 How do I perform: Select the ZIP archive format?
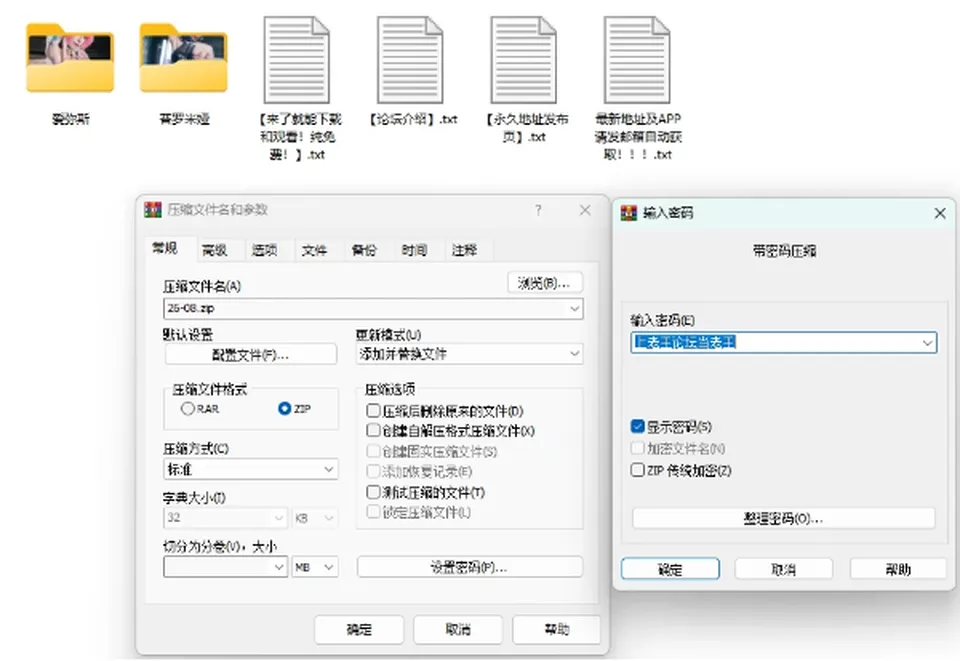point(284,408)
